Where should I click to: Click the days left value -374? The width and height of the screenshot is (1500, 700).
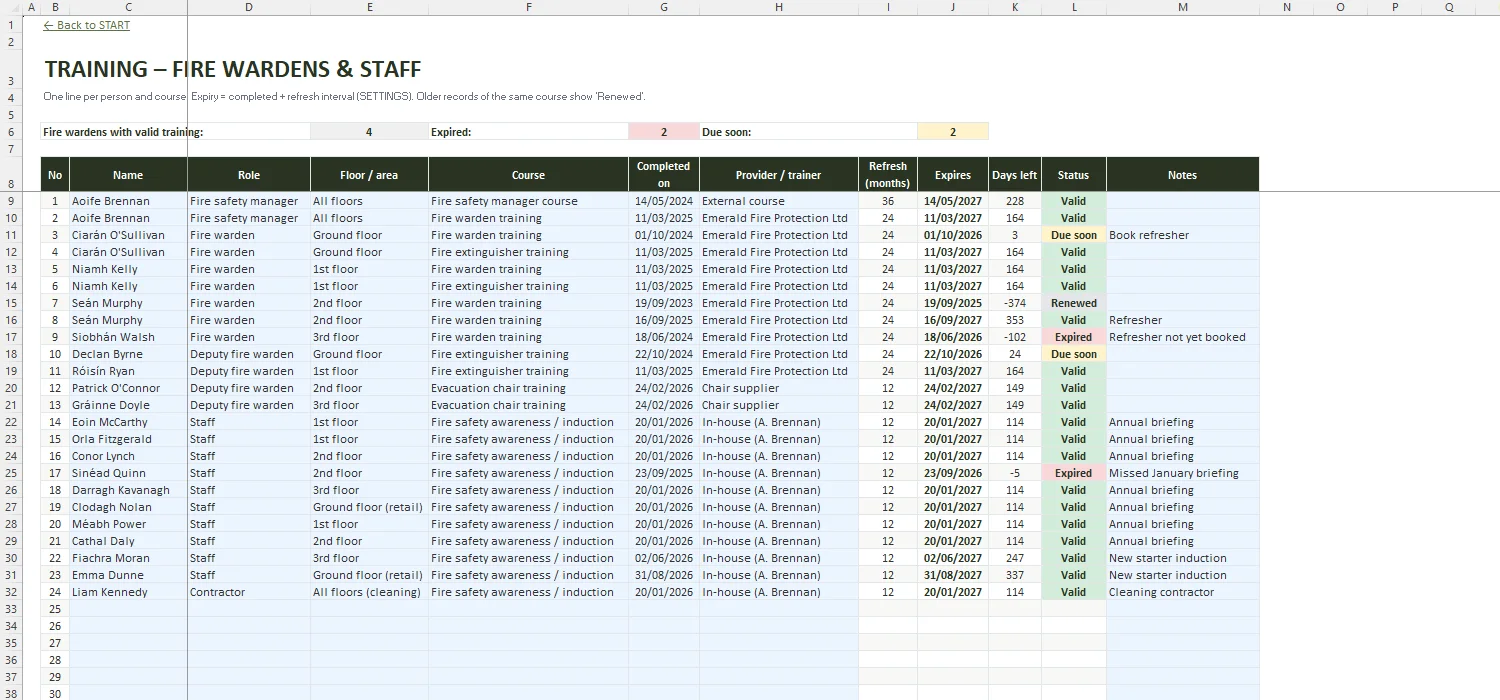pyautogui.click(x=1015, y=303)
